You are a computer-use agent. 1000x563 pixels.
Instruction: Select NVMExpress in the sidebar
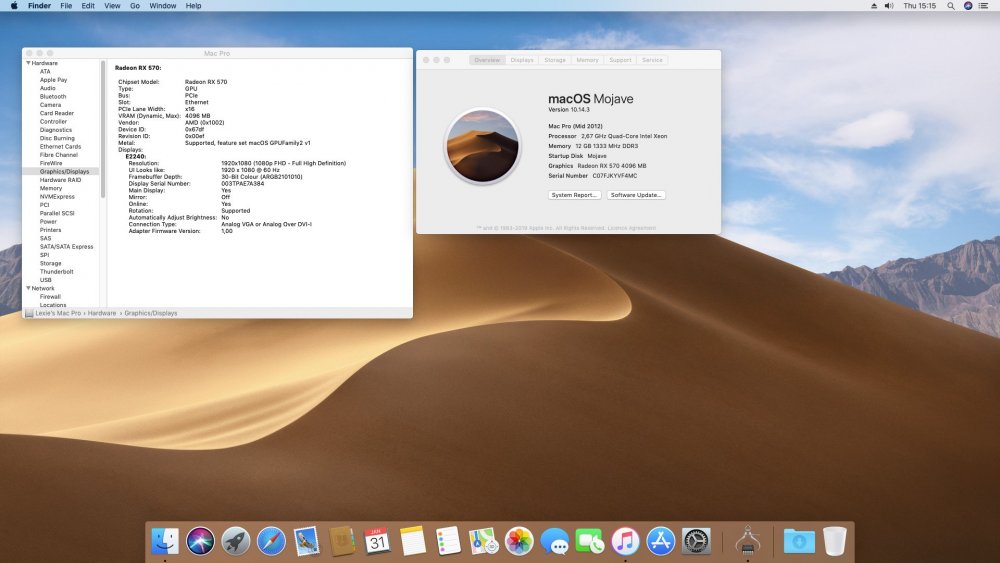pyautogui.click(x=57, y=196)
